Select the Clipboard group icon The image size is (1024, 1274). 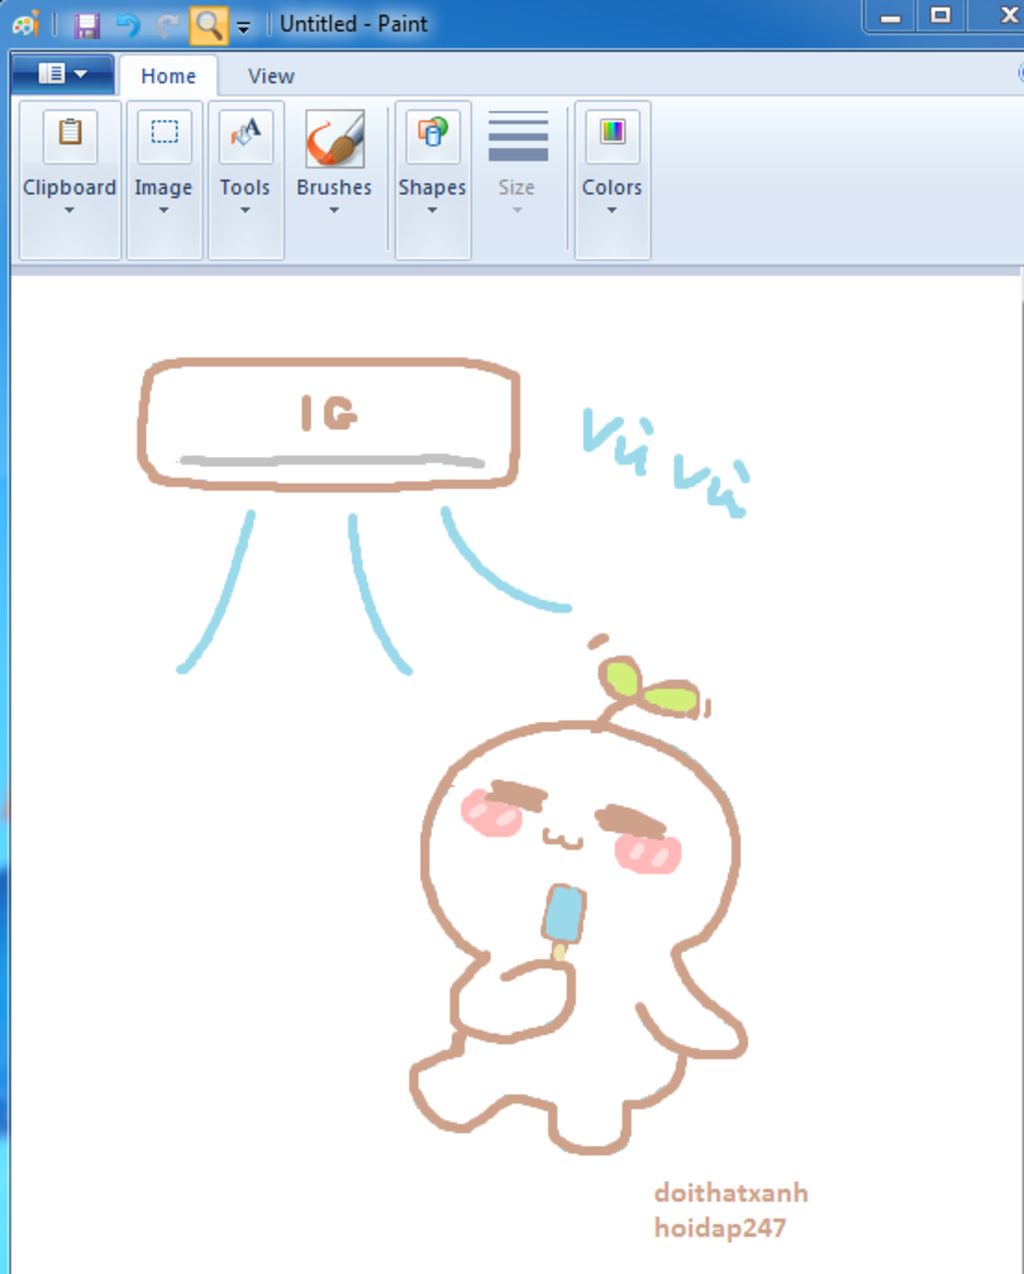[x=68, y=135]
